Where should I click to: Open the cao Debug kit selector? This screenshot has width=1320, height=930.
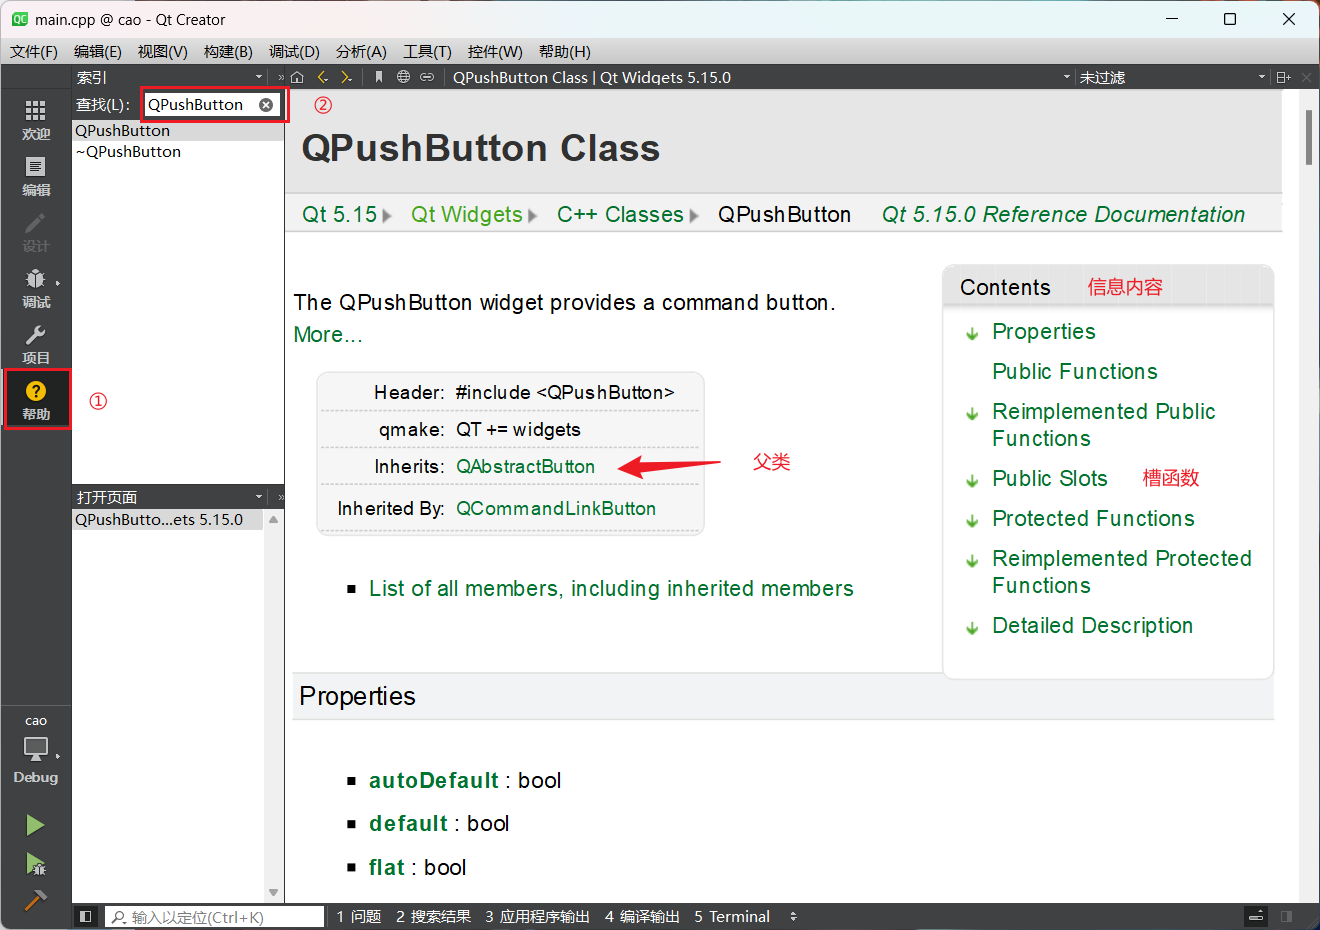[36, 750]
